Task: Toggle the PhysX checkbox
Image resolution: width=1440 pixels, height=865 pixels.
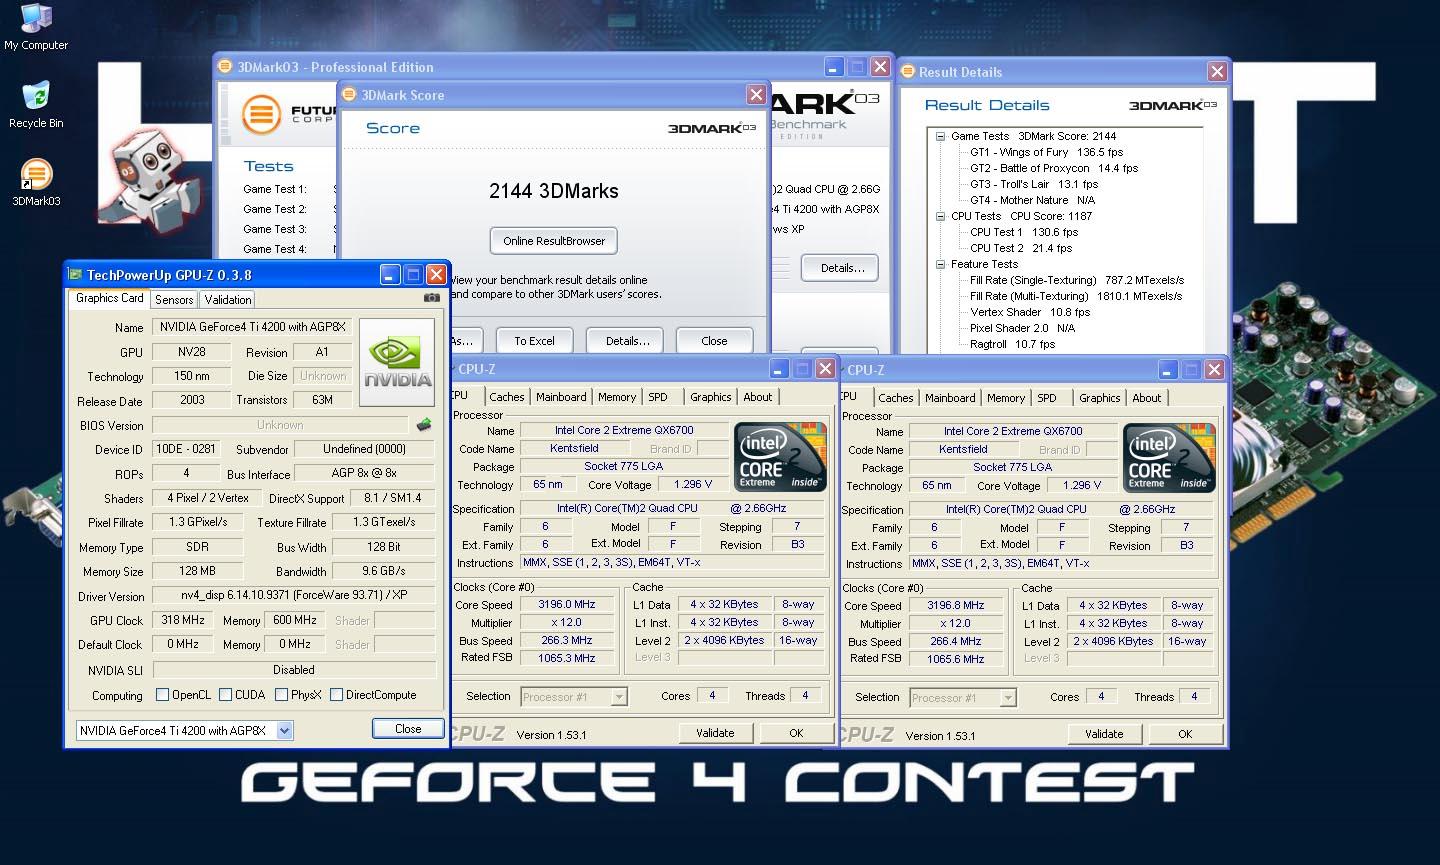Action: [x=281, y=695]
